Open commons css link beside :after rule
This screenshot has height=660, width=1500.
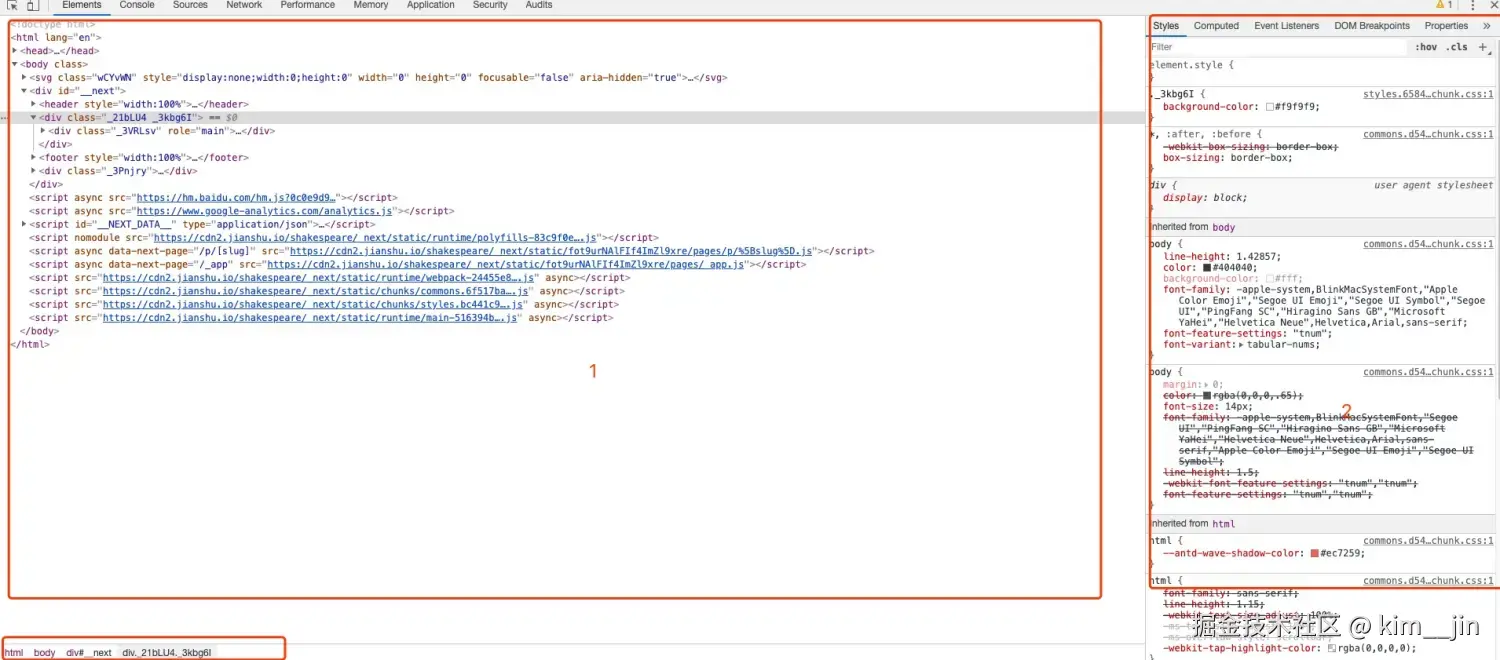pyautogui.click(x=1428, y=134)
